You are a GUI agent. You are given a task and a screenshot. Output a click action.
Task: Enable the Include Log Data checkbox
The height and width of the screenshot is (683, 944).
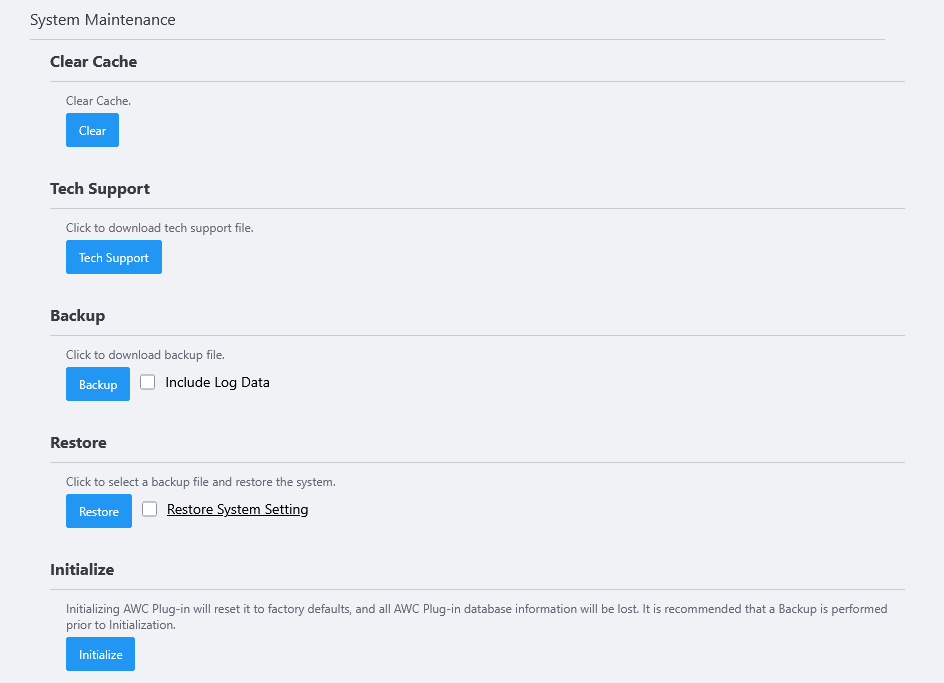(x=148, y=382)
